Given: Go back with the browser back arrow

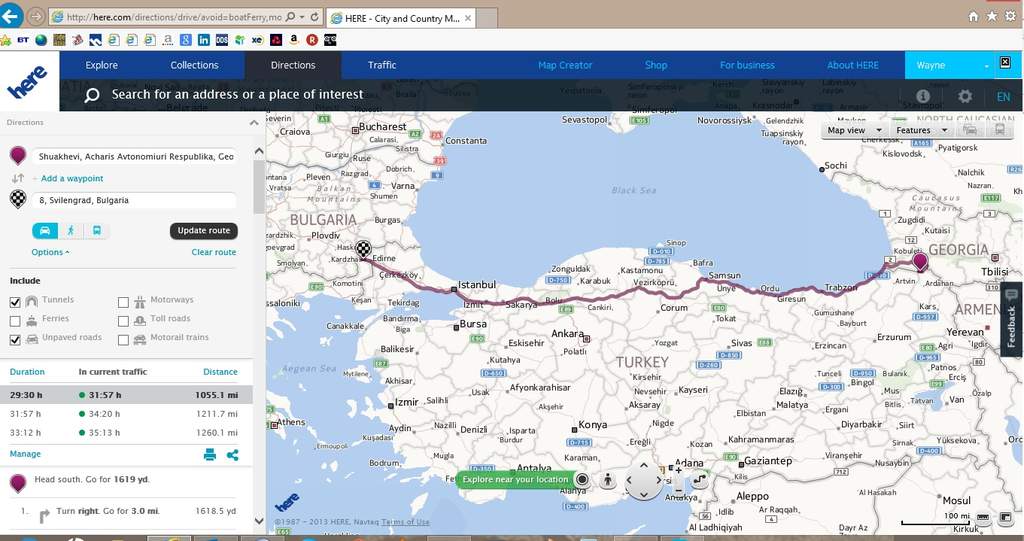Looking at the screenshot, I should pyautogui.click(x=11, y=16).
